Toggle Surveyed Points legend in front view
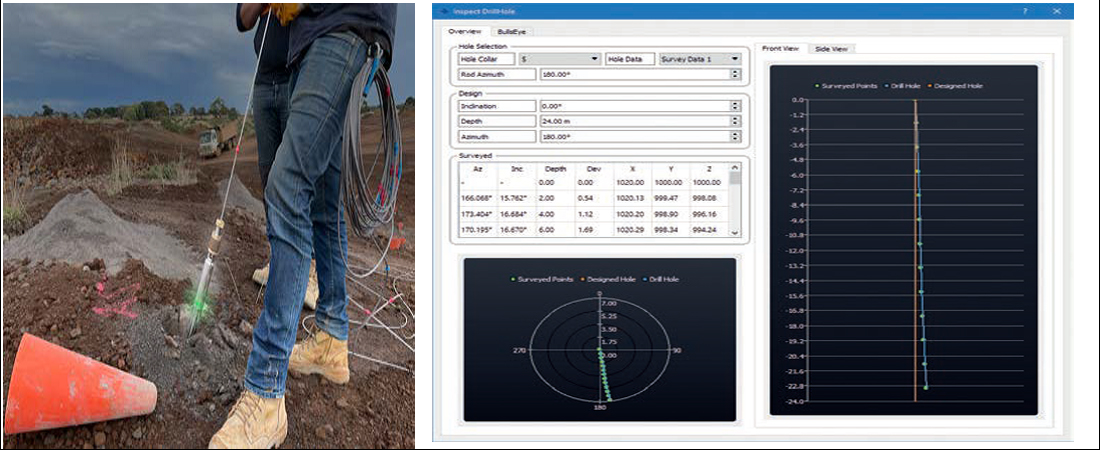Image resolution: width=1100 pixels, height=450 pixels. [x=848, y=86]
